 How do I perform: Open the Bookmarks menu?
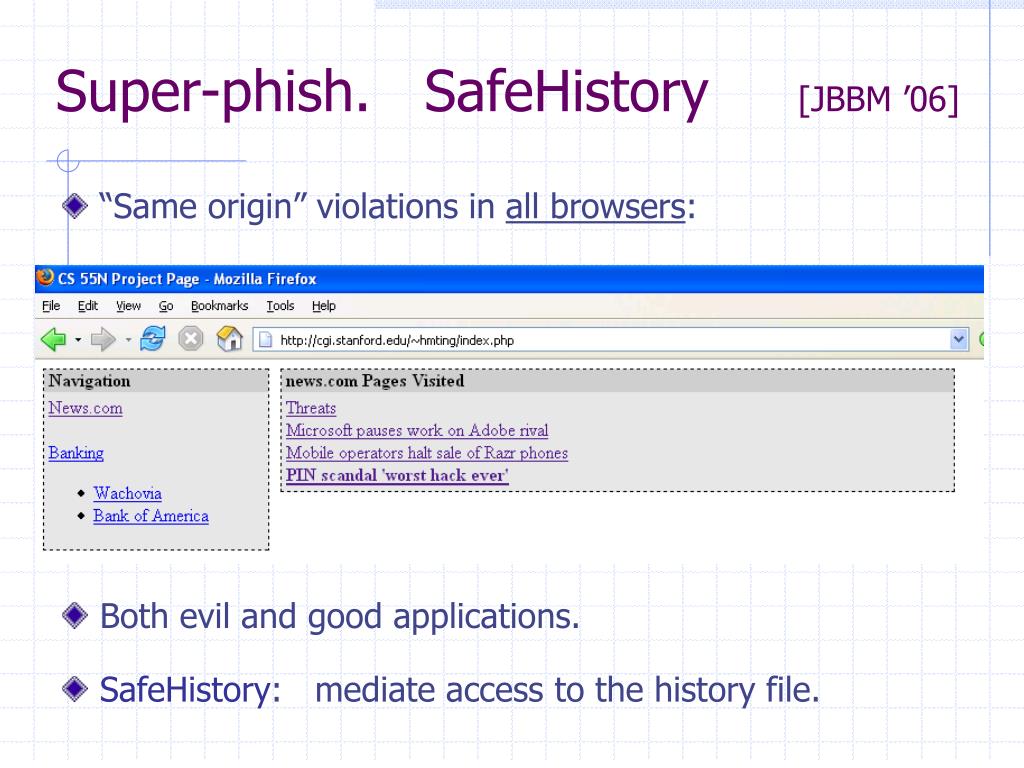(x=219, y=306)
